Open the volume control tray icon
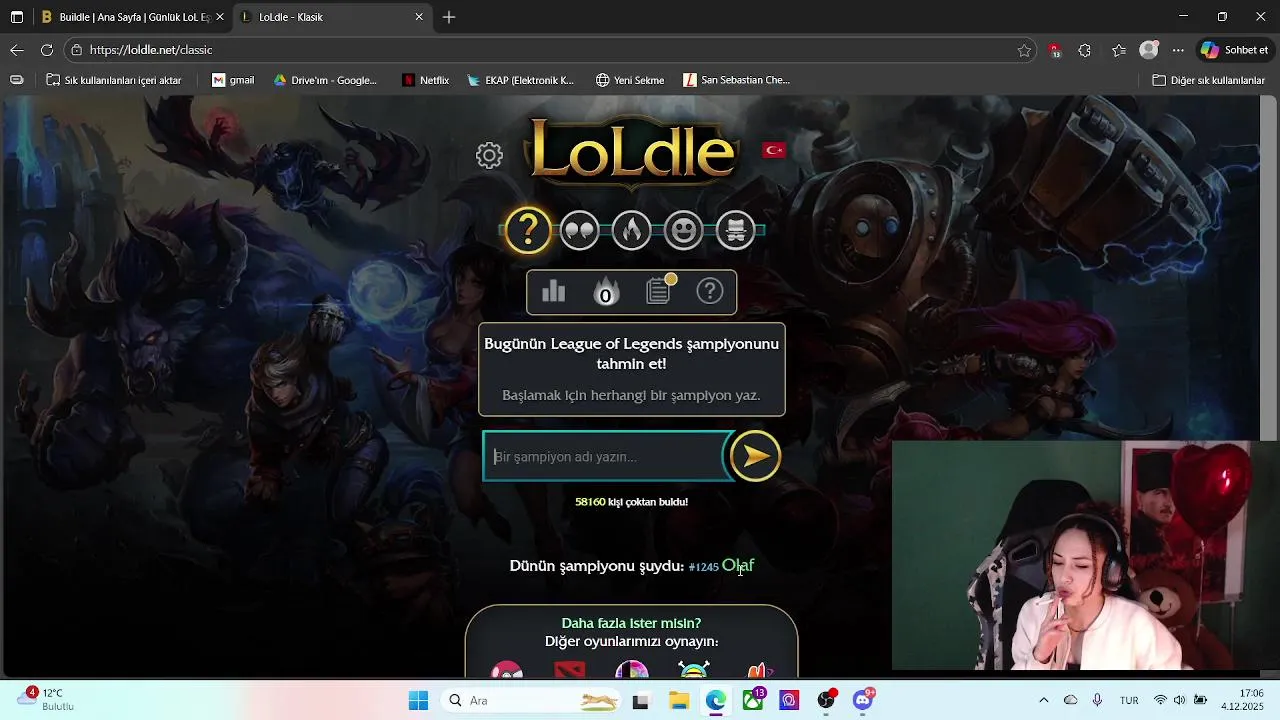The width and height of the screenshot is (1280, 720). (1180, 700)
